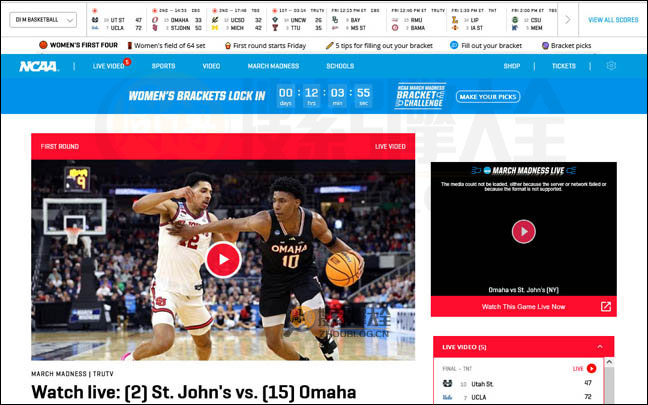Click the Women's Brackets Lock In banner text

point(197,96)
